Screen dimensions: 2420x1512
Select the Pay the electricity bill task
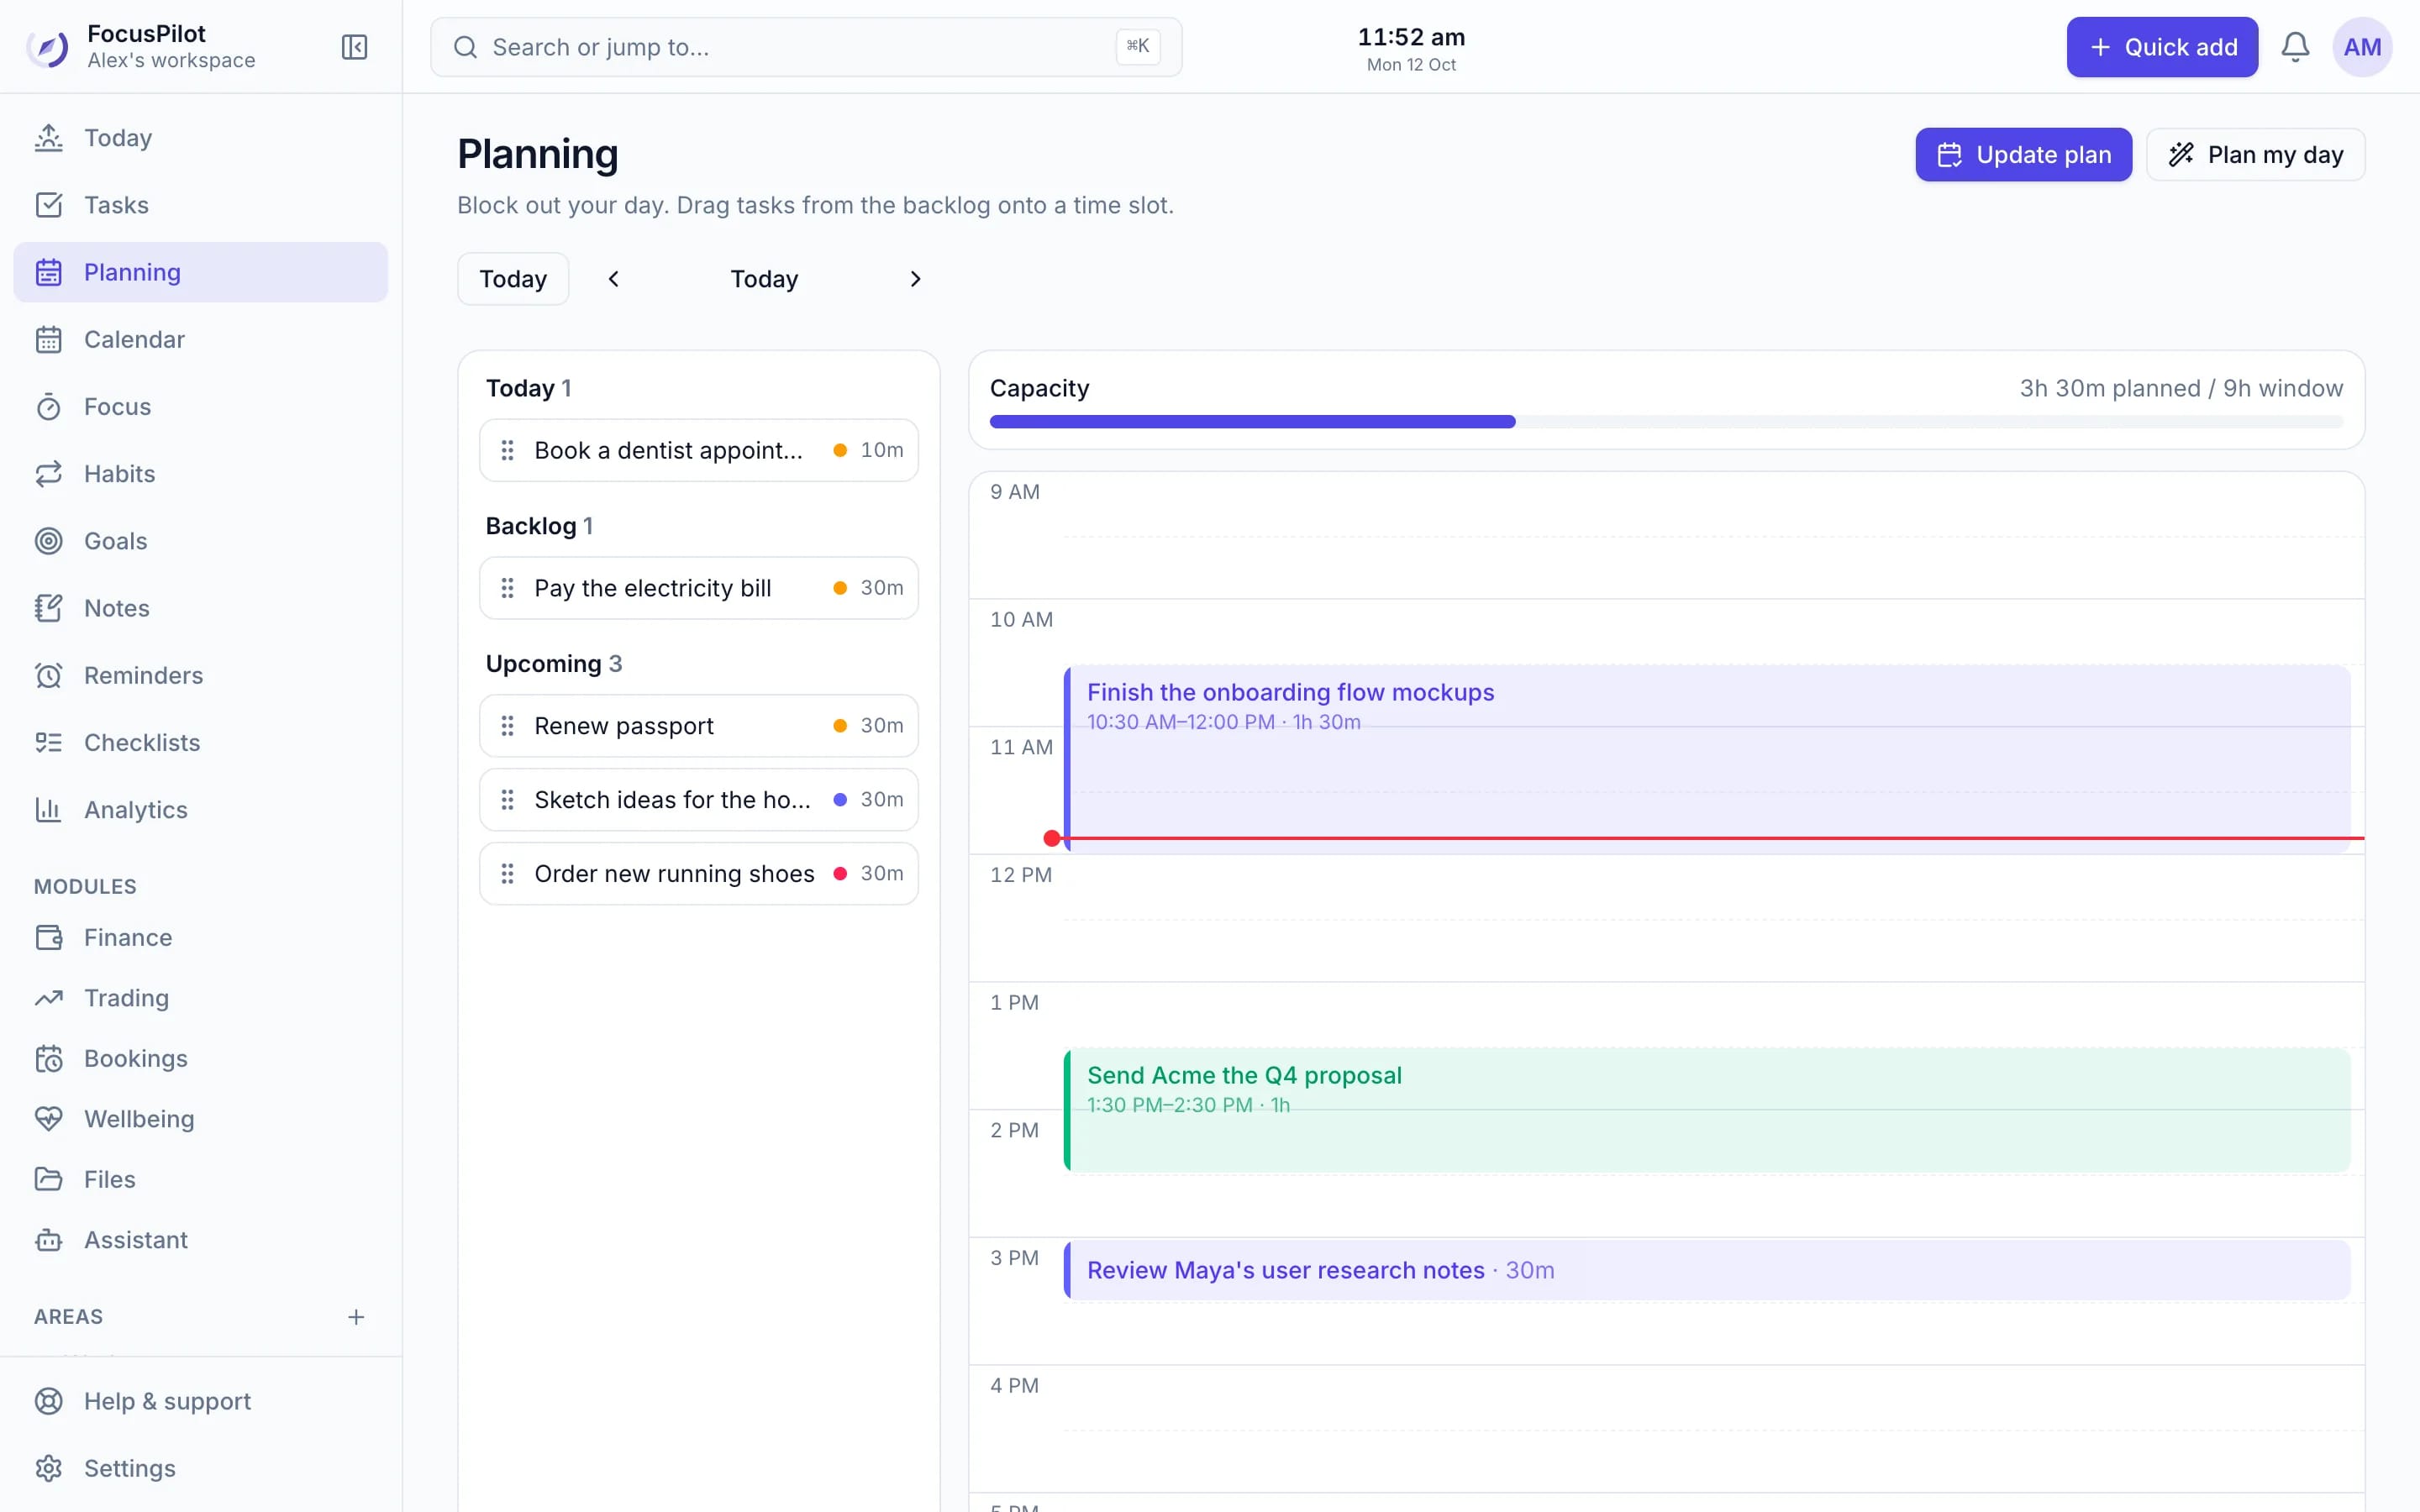click(699, 588)
